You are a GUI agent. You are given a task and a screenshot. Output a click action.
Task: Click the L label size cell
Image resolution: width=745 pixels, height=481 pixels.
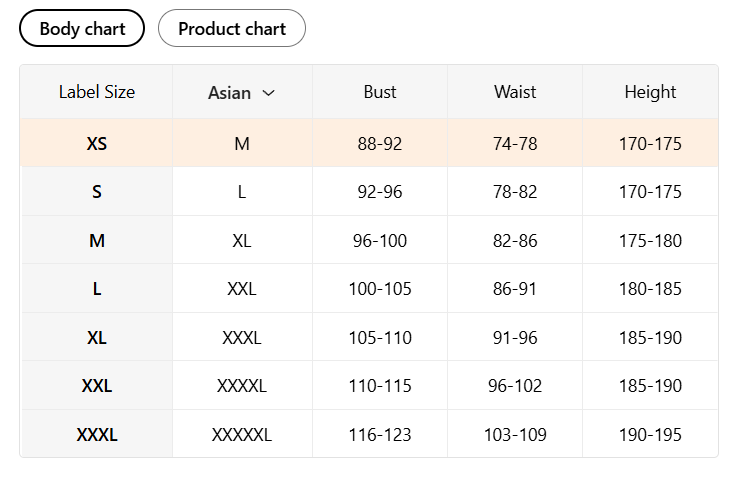point(97,289)
